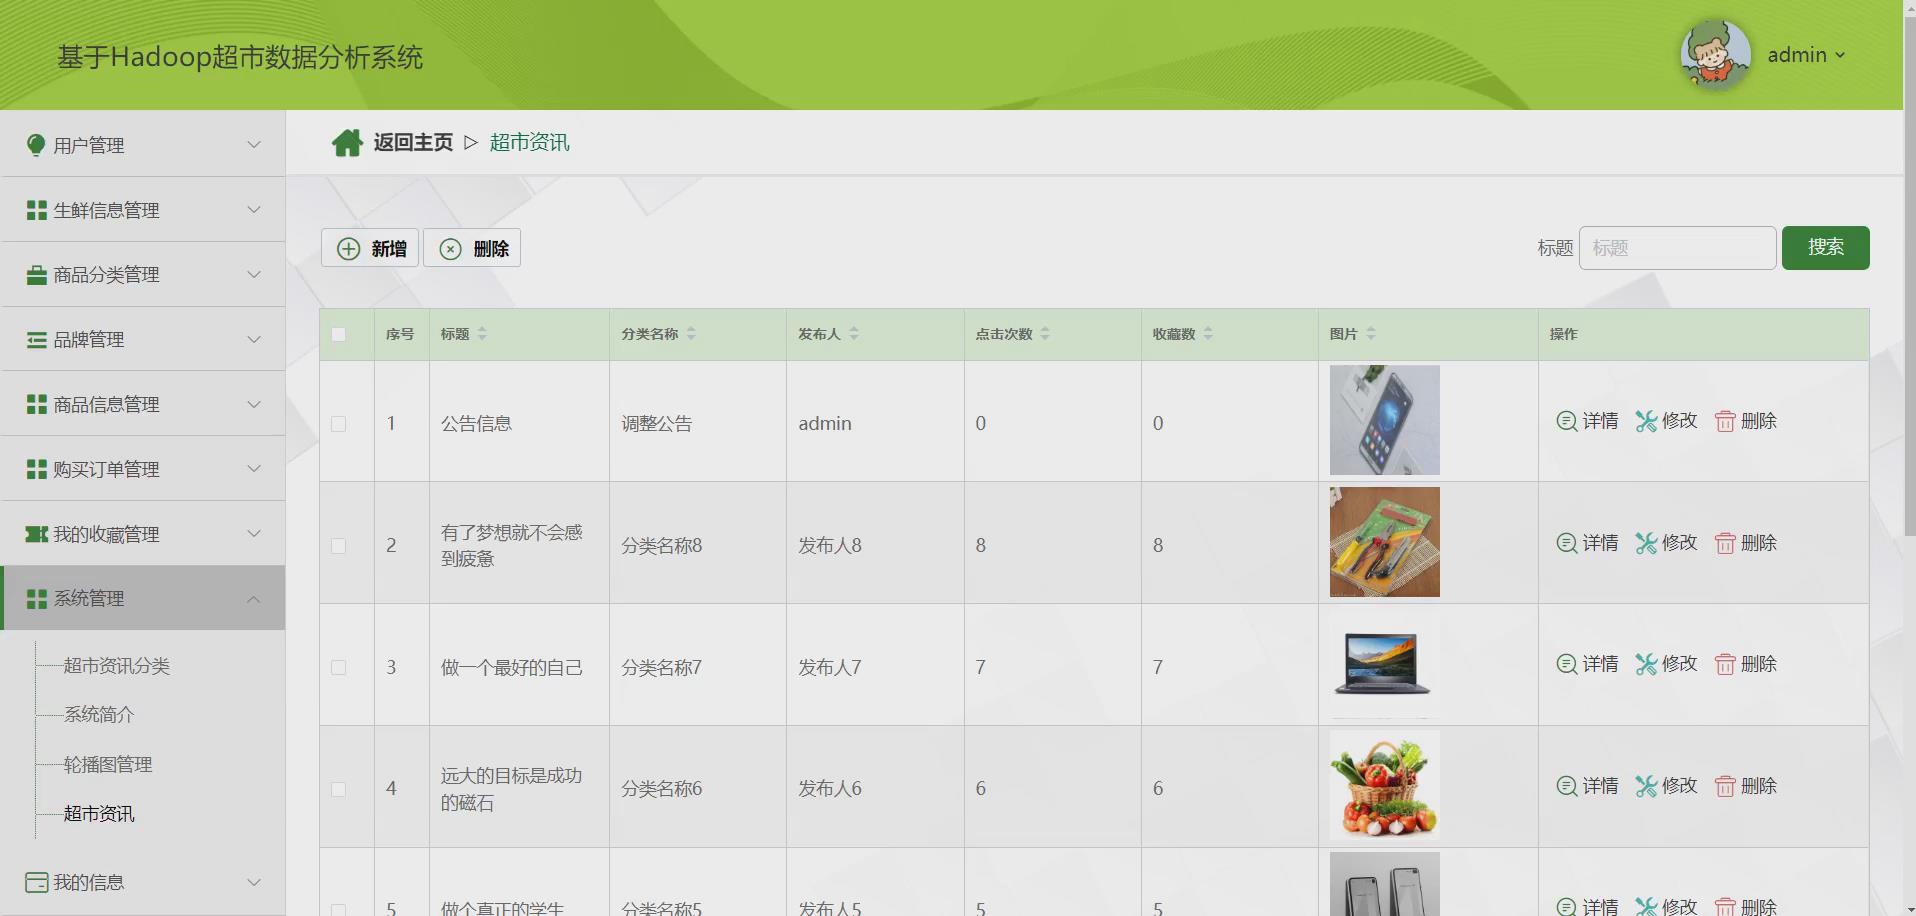Image resolution: width=1916 pixels, height=916 pixels.
Task: Click the detail icon for 做一个最好的自己
Action: [1567, 664]
